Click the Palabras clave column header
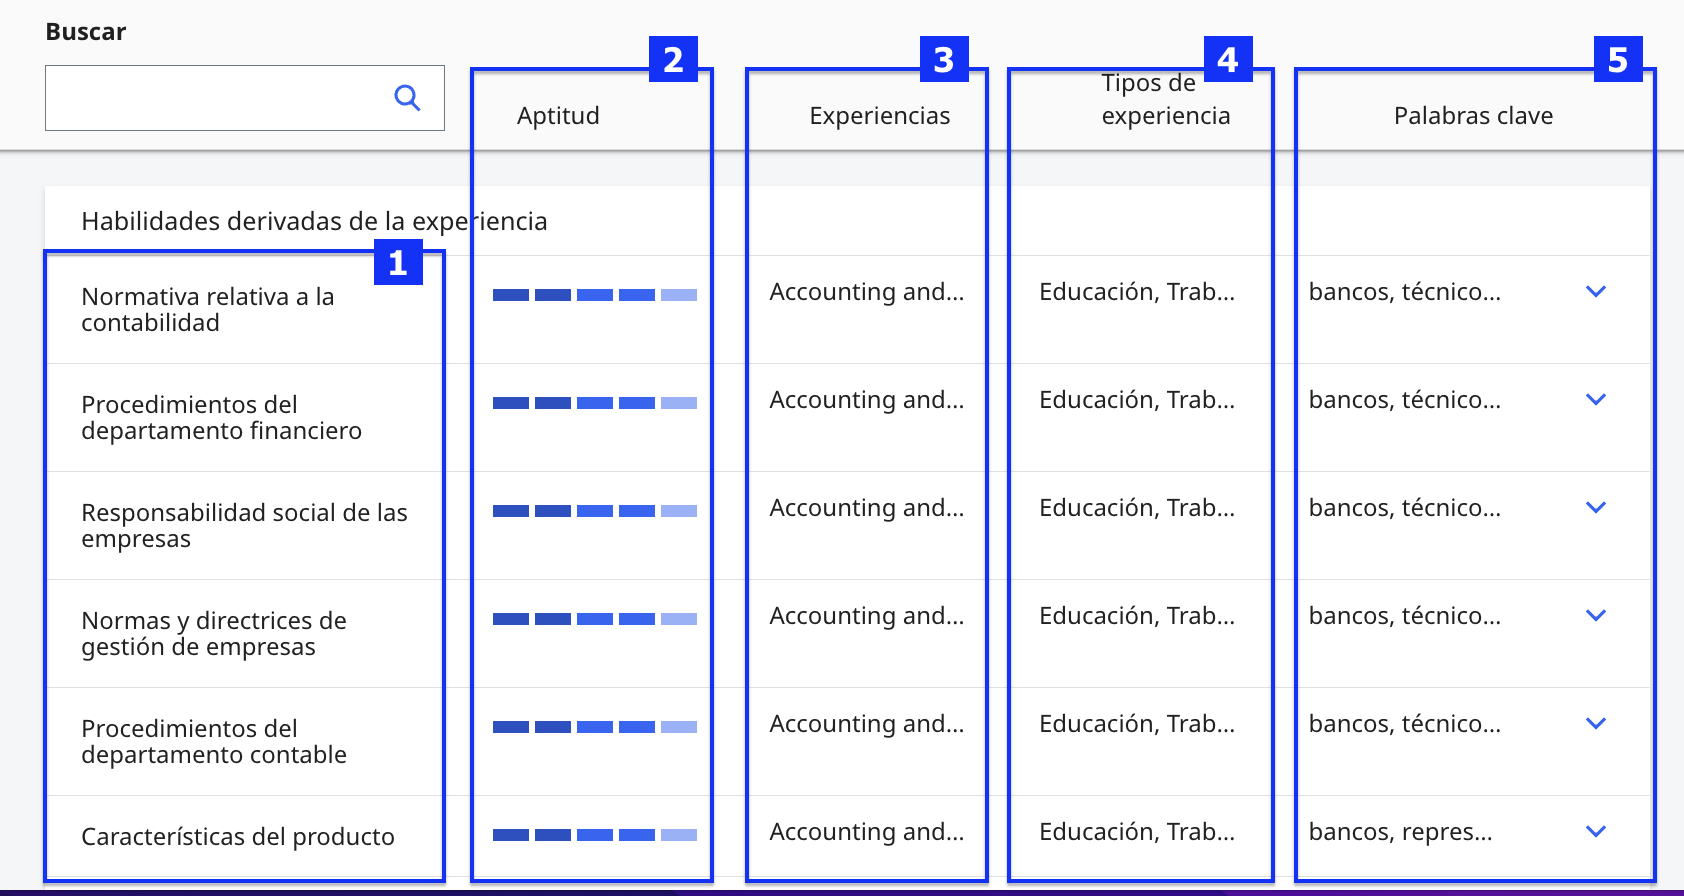Image resolution: width=1684 pixels, height=896 pixels. (x=1473, y=116)
